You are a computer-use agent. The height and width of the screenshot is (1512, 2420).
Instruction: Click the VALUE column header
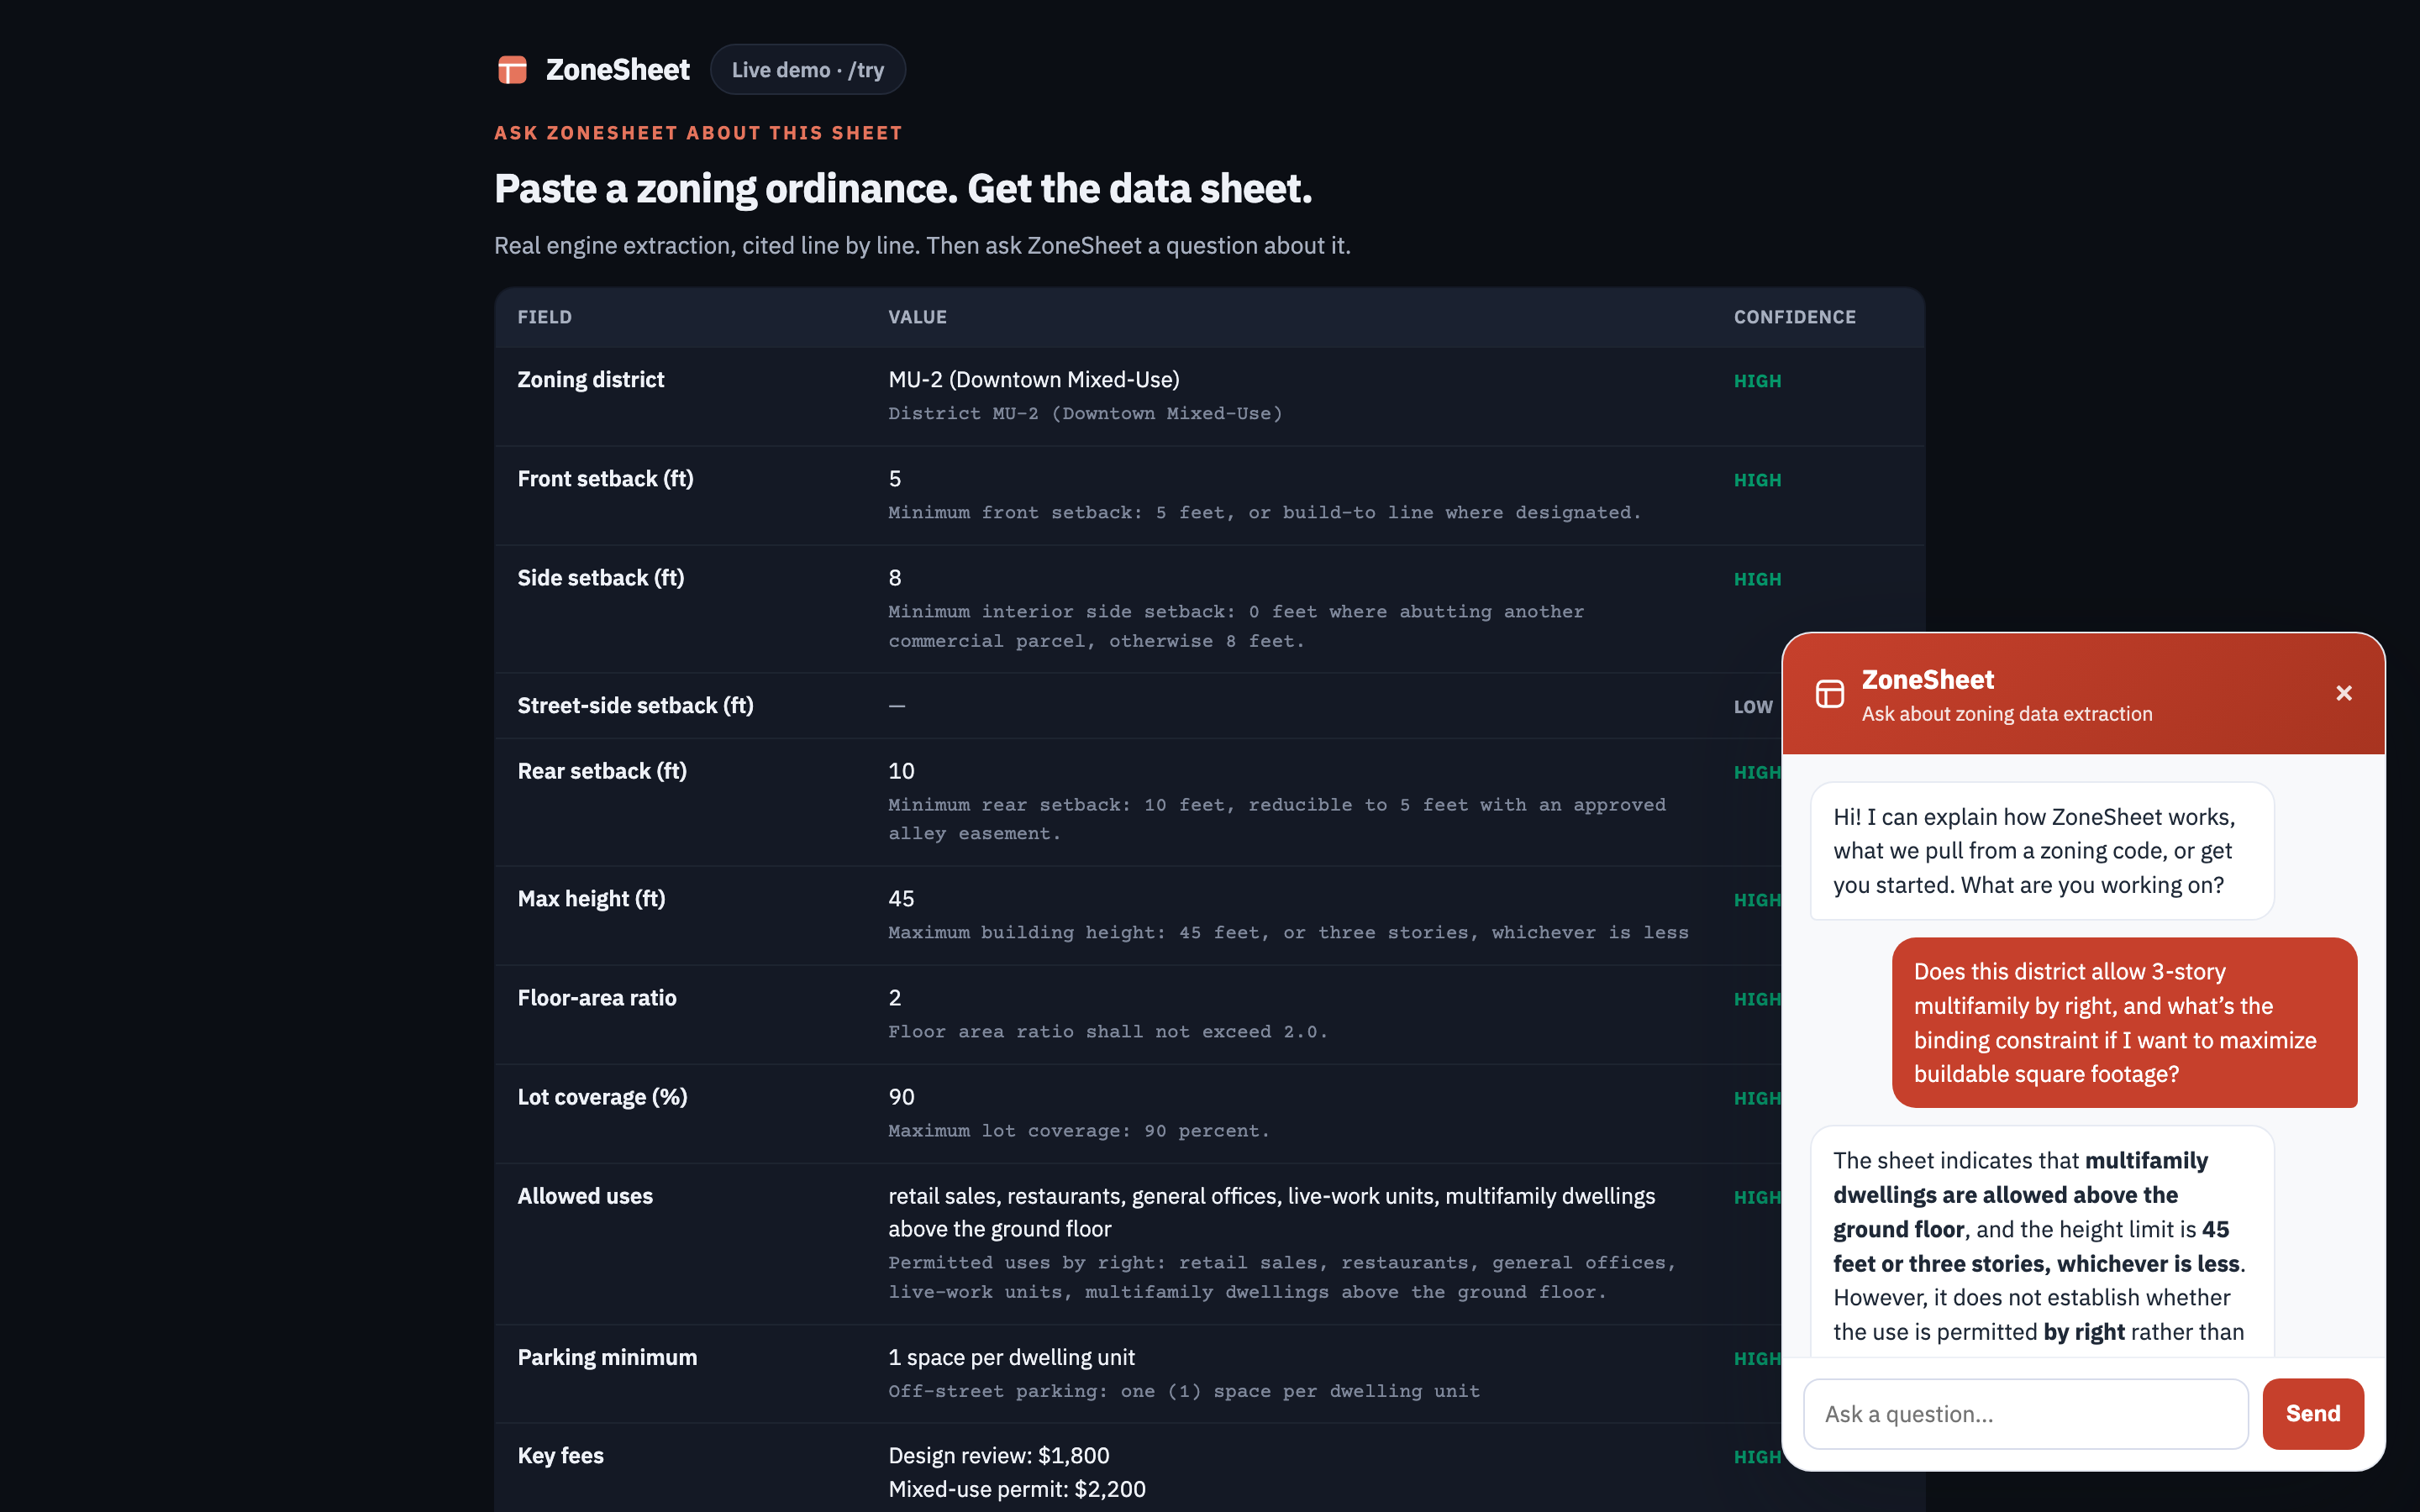(918, 317)
